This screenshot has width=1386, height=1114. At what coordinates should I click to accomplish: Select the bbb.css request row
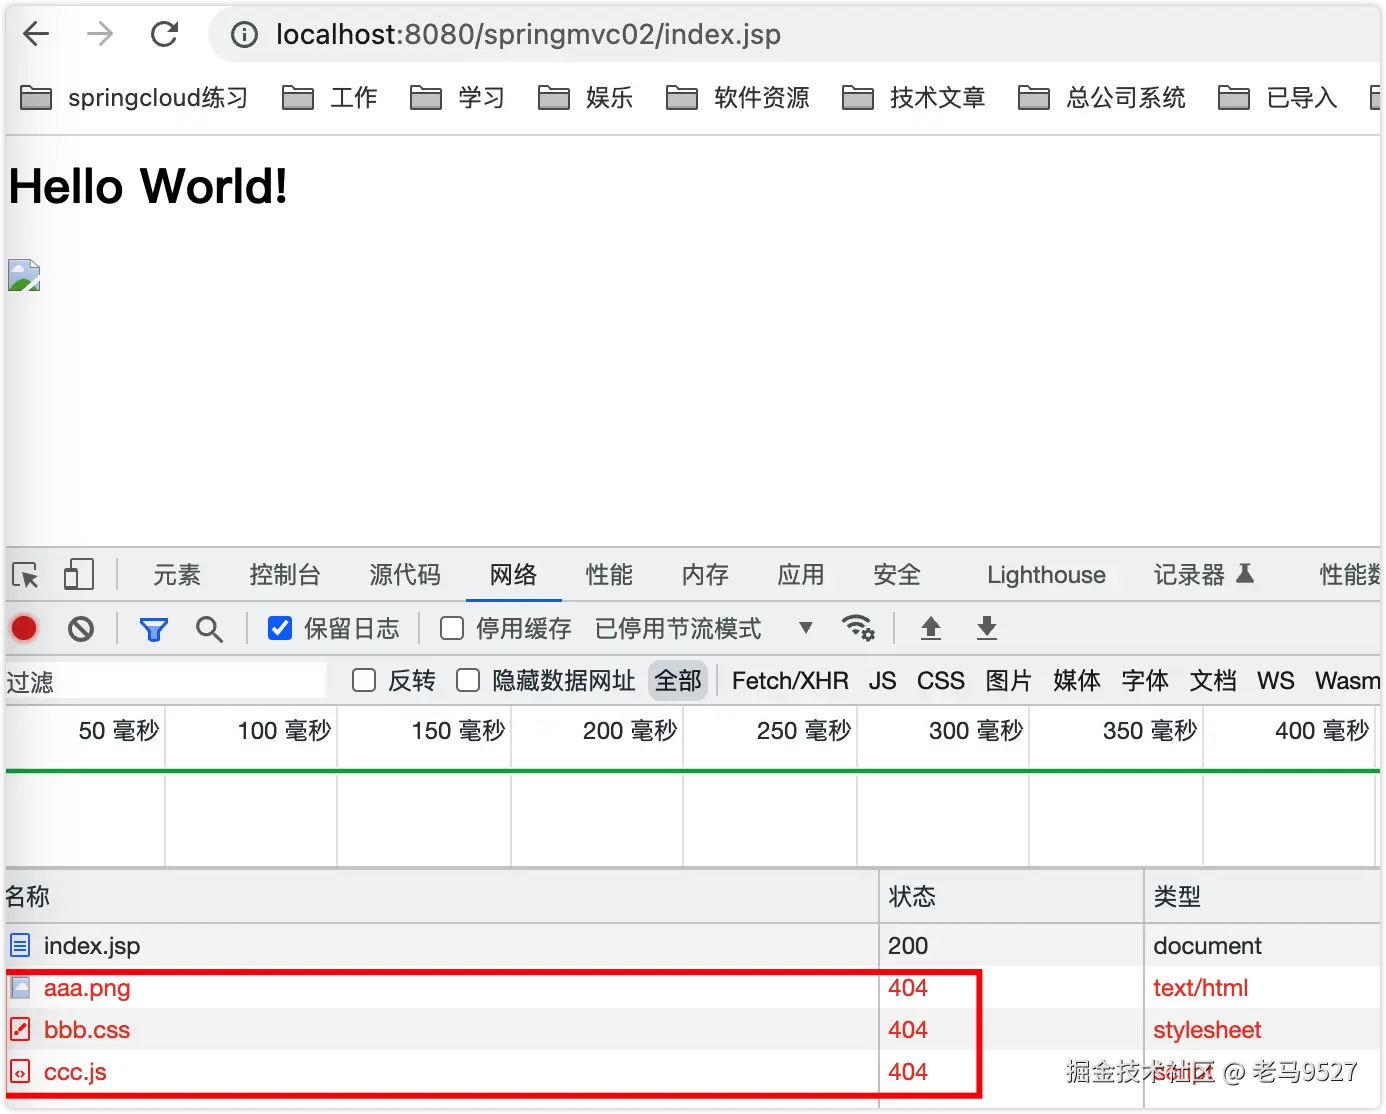pyautogui.click(x=692, y=1030)
